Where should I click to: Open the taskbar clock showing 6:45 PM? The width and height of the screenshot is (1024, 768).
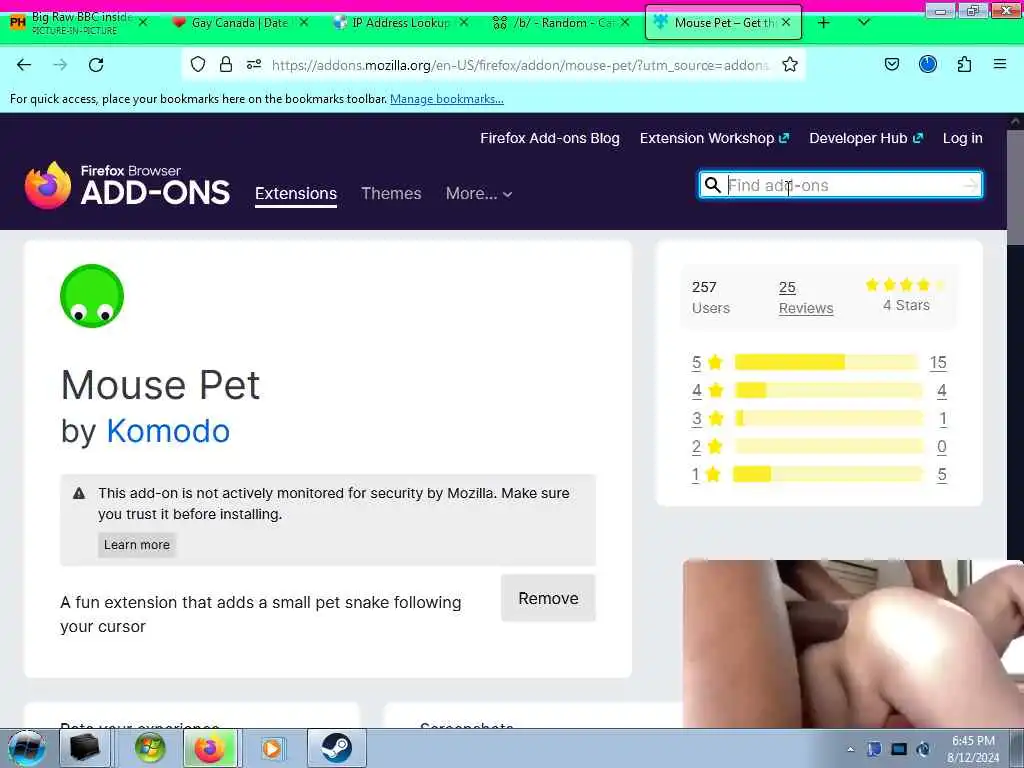[973, 748]
